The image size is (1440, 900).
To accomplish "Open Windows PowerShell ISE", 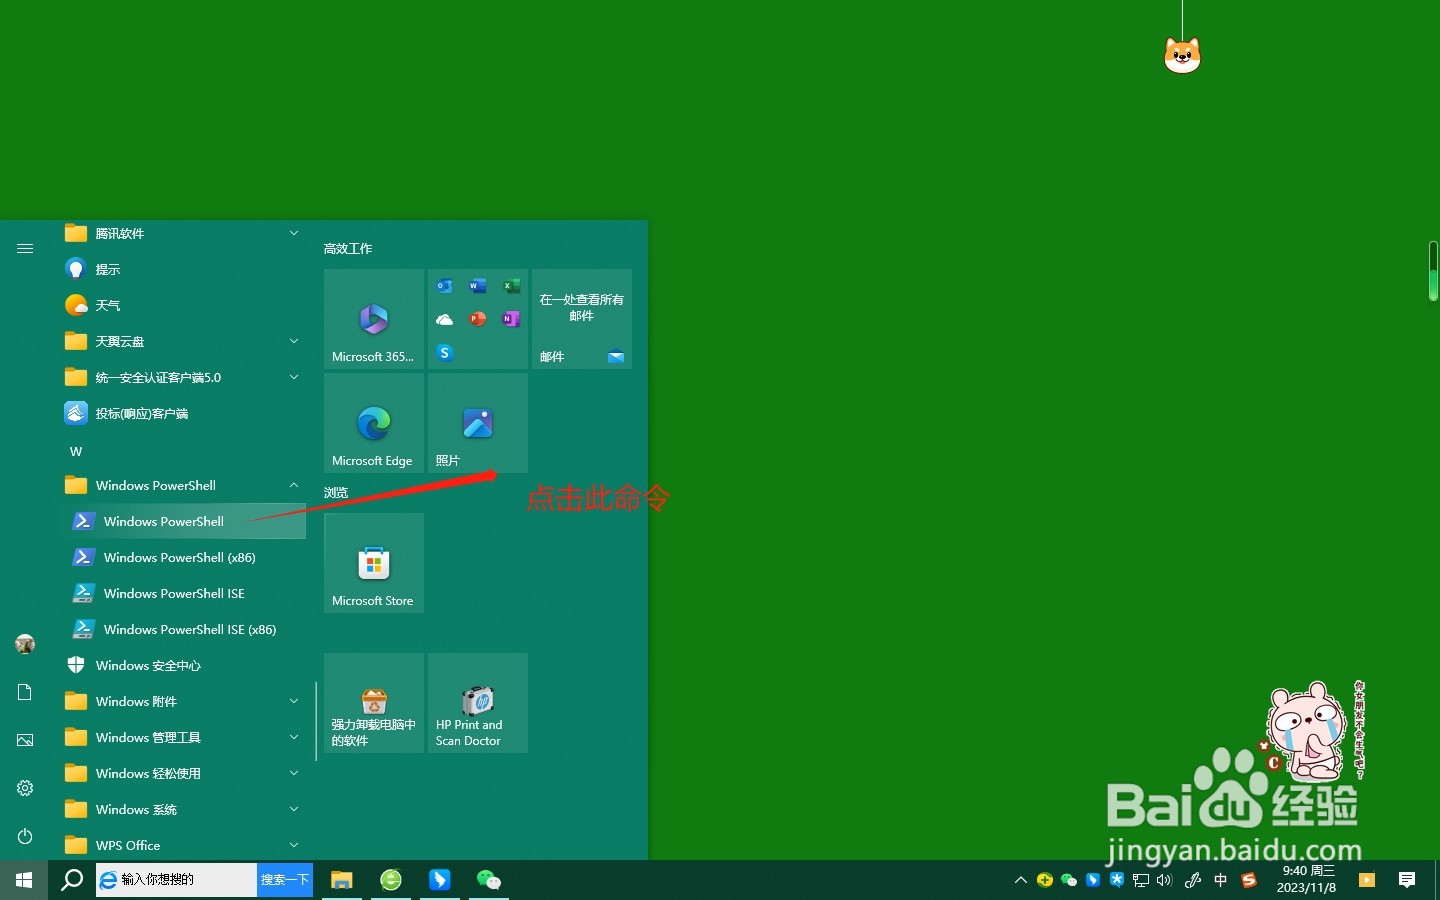I will pos(185,593).
